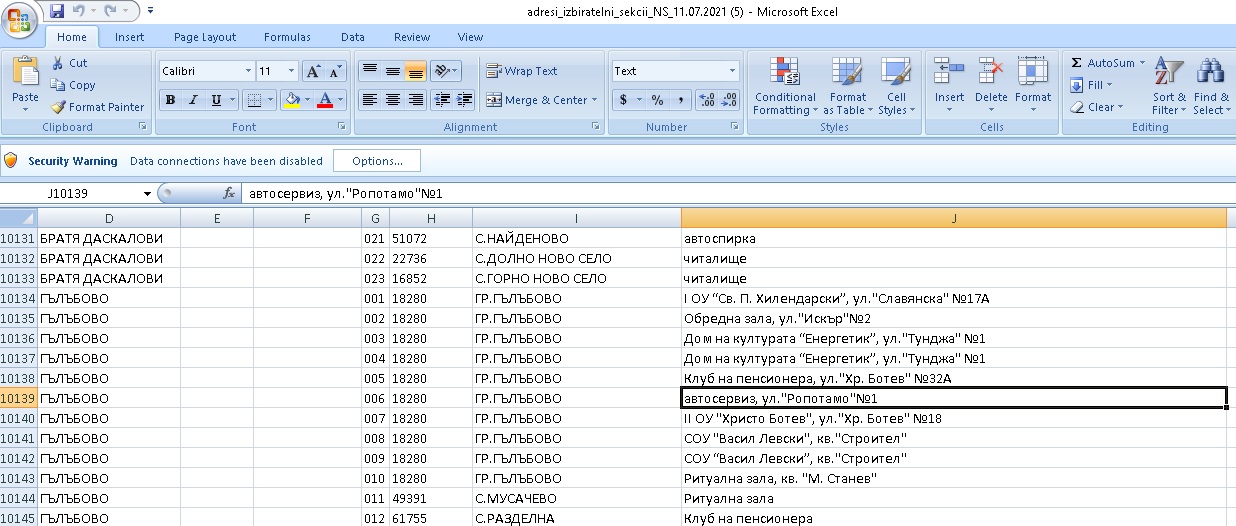Open the Name Box dropdown arrow
Screen dimensions: 1236x526
click(x=147, y=194)
